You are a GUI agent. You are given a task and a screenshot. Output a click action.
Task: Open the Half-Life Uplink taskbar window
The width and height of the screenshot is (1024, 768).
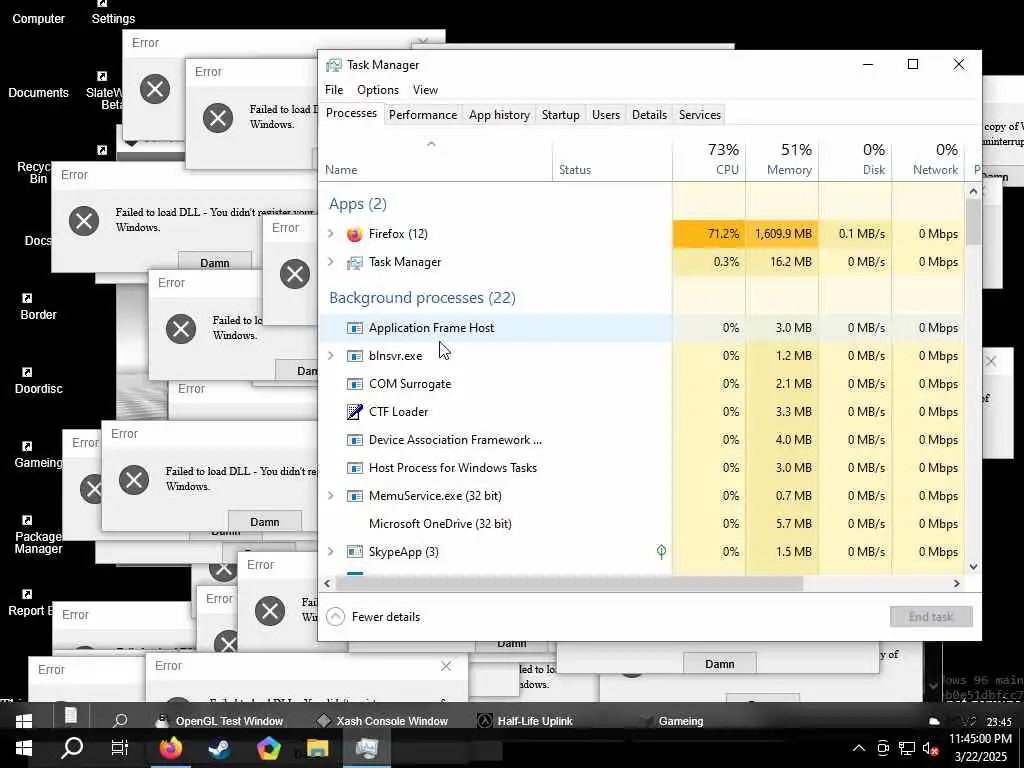(526, 721)
